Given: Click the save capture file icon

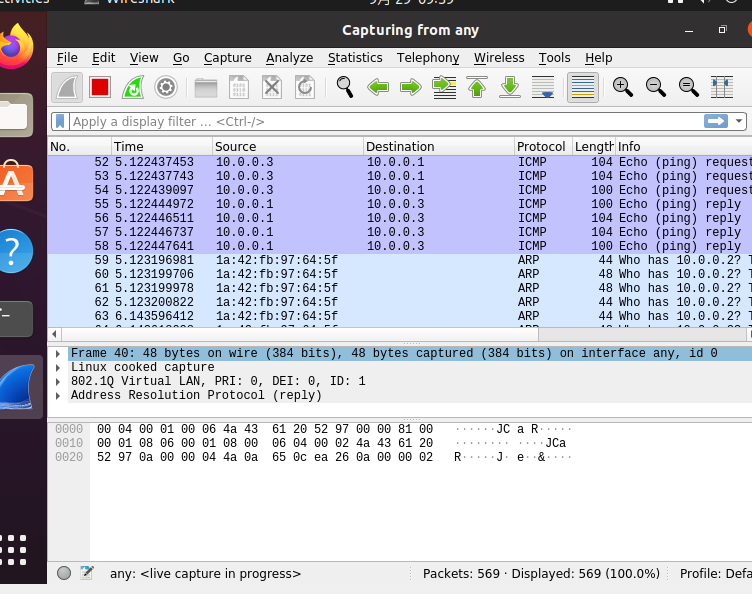Looking at the screenshot, I should point(239,87).
